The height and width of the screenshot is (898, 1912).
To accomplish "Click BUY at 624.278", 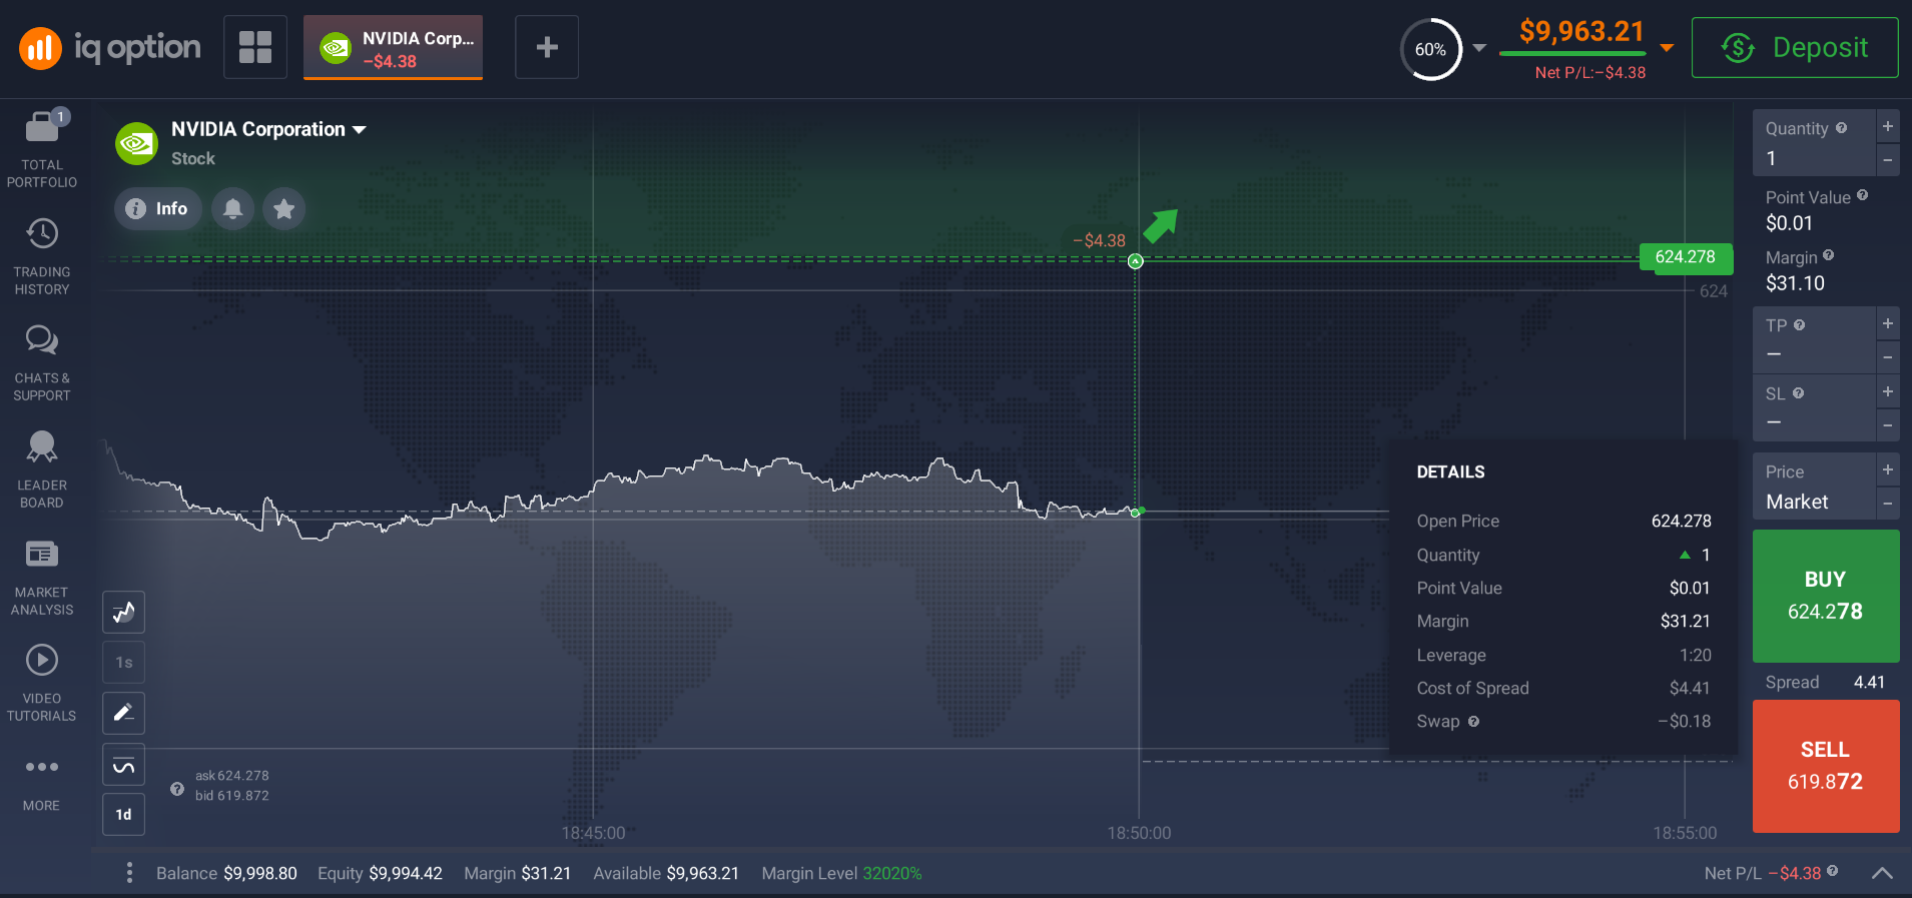I will point(1826,596).
